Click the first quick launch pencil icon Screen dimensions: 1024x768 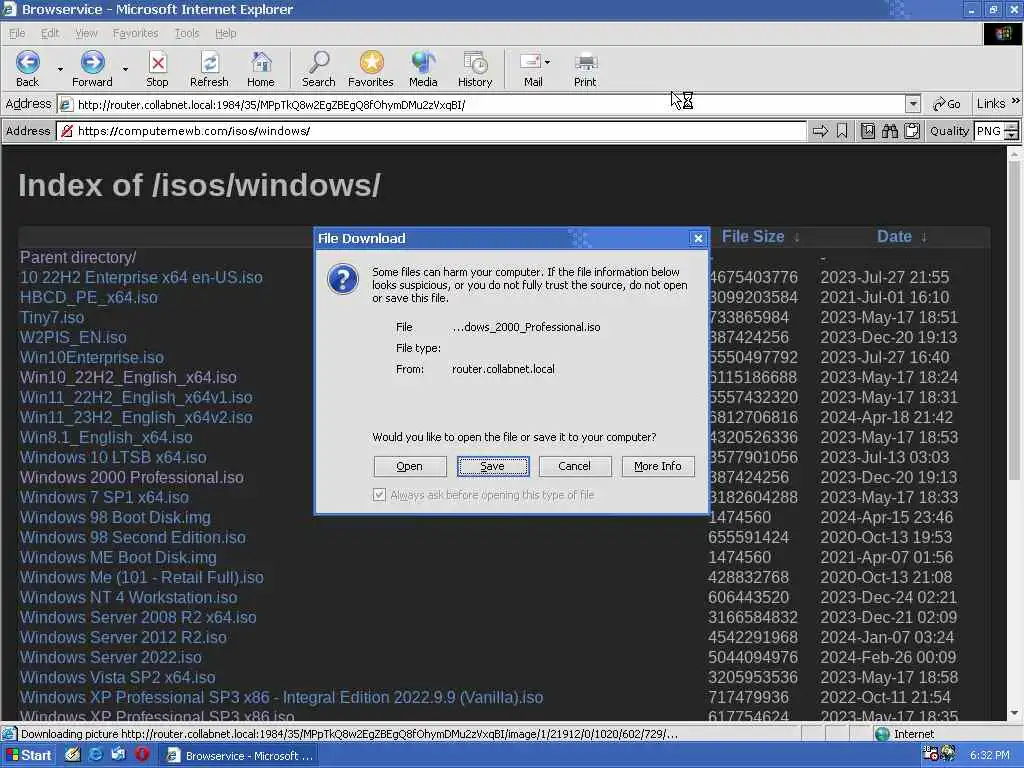pos(72,755)
